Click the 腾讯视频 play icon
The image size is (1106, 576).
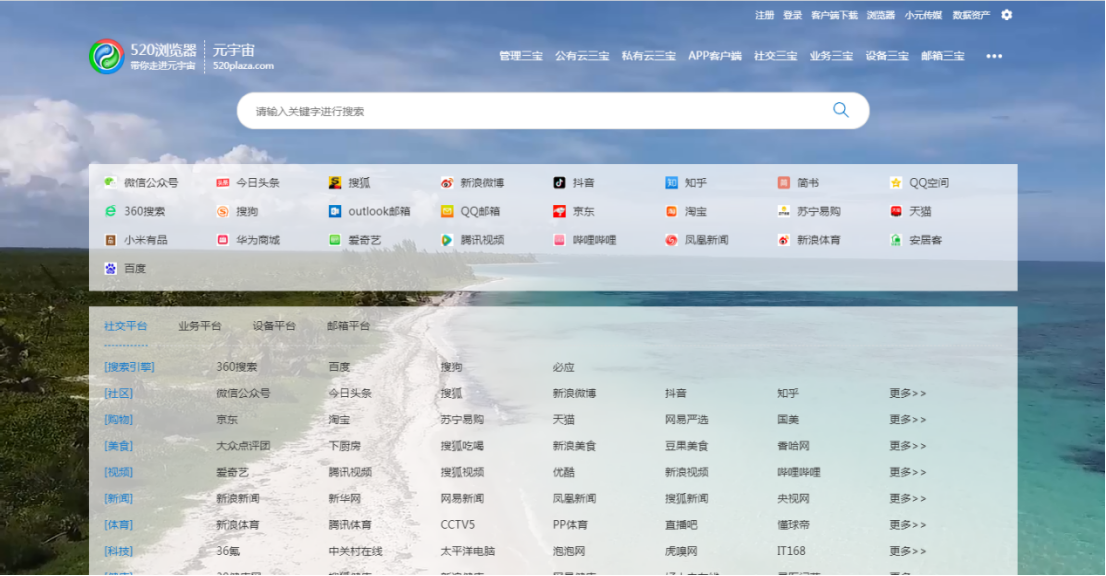447,240
